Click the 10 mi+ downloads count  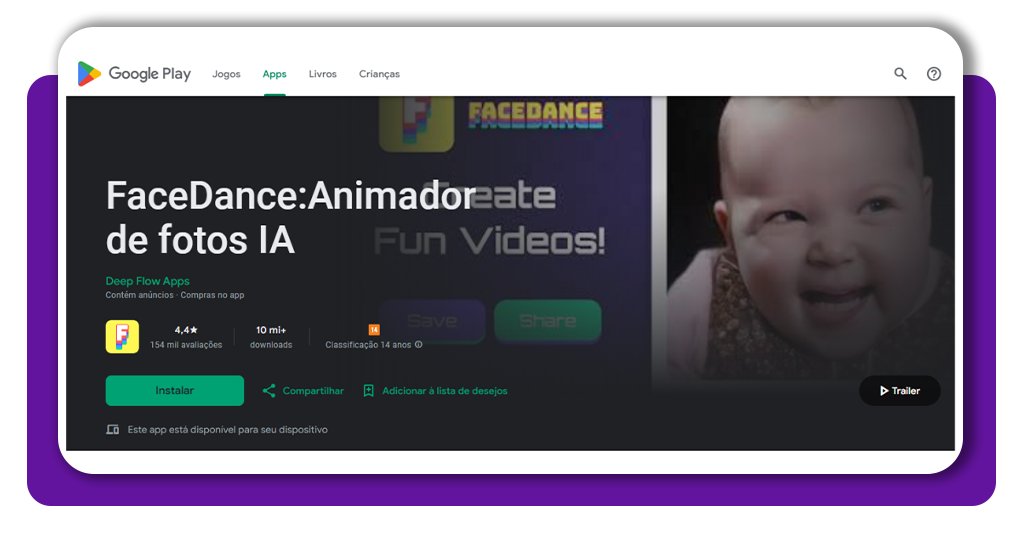pos(271,329)
